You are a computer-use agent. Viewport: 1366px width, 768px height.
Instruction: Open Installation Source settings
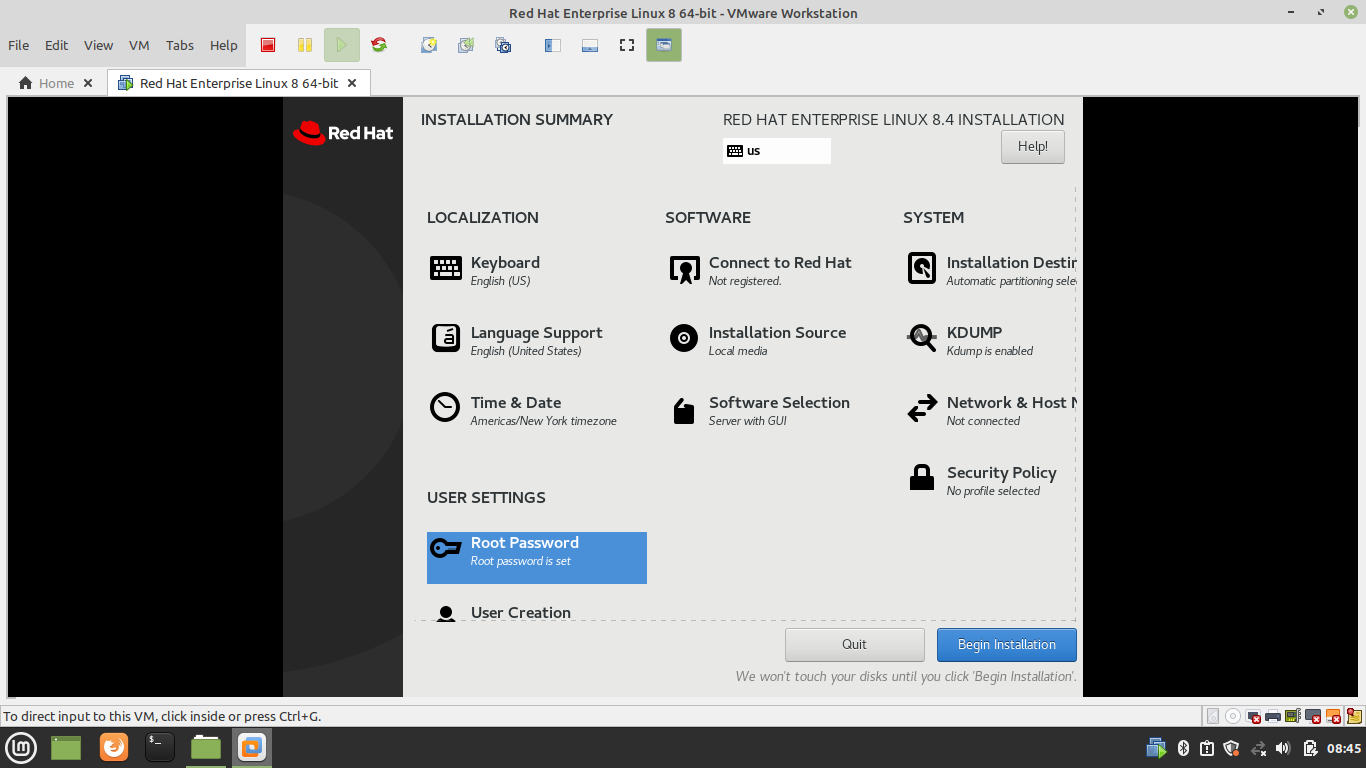(774, 340)
